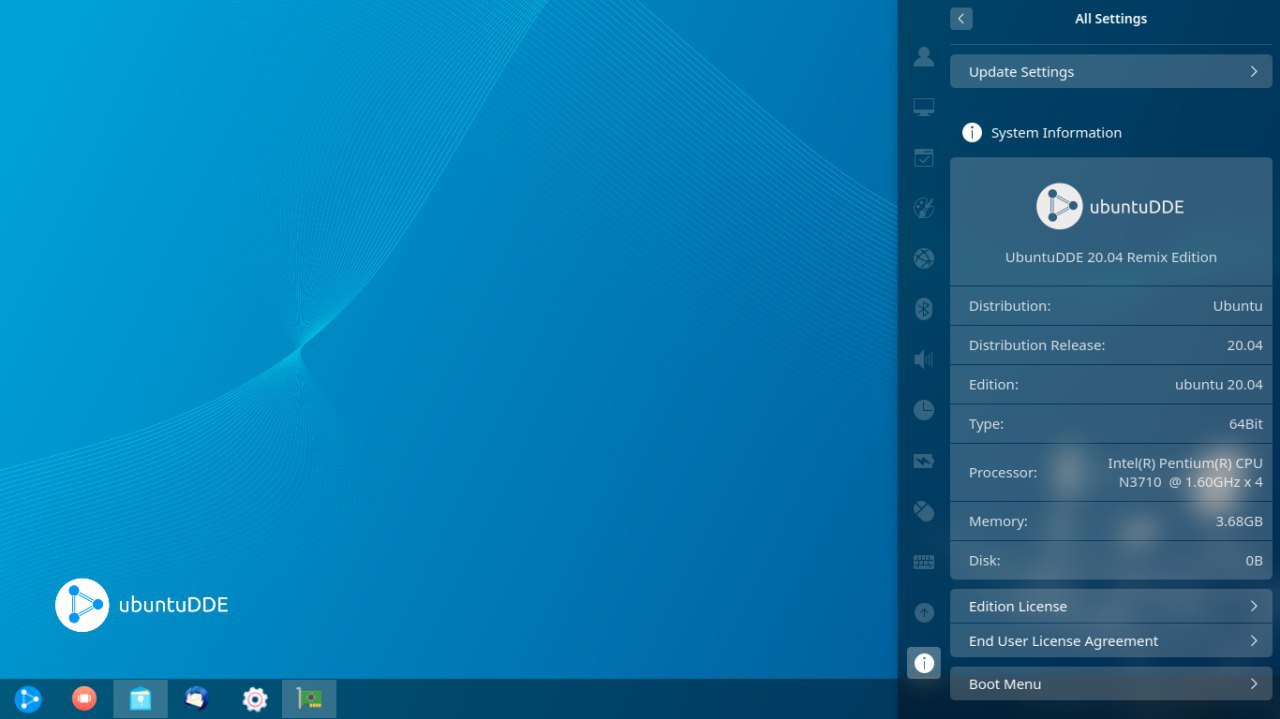Open Update Settings
The height and width of the screenshot is (719, 1280).
click(x=1111, y=71)
